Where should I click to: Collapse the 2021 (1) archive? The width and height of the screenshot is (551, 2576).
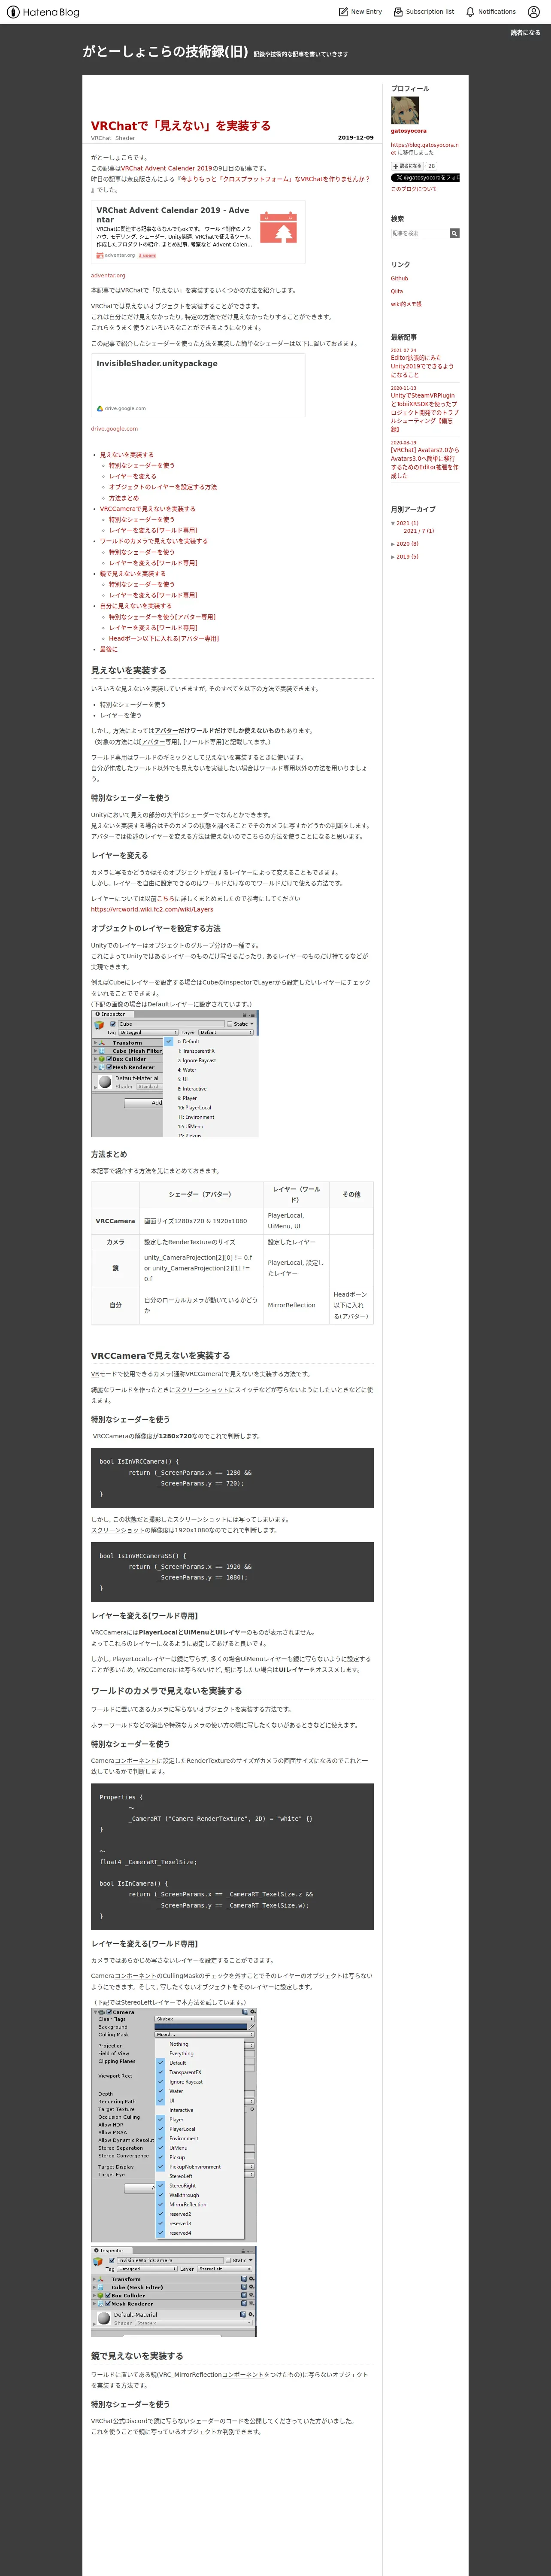(x=393, y=523)
